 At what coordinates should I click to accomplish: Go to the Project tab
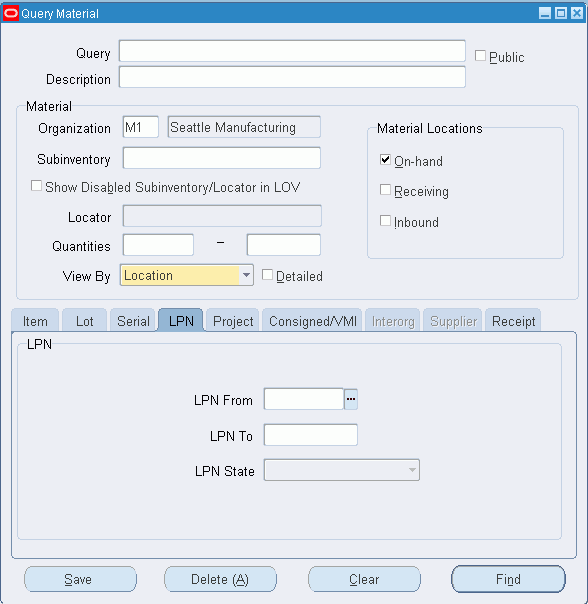[x=233, y=320]
